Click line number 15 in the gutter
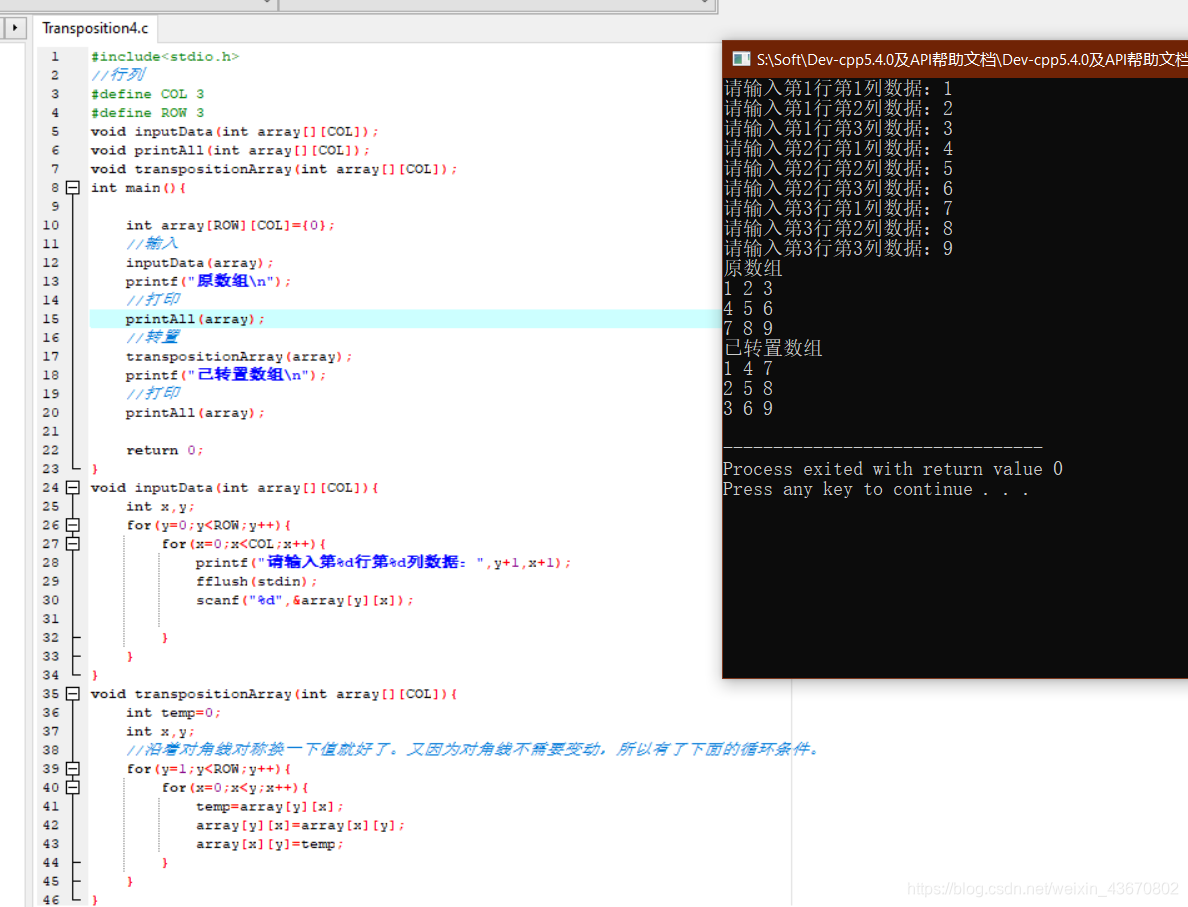 [51, 319]
